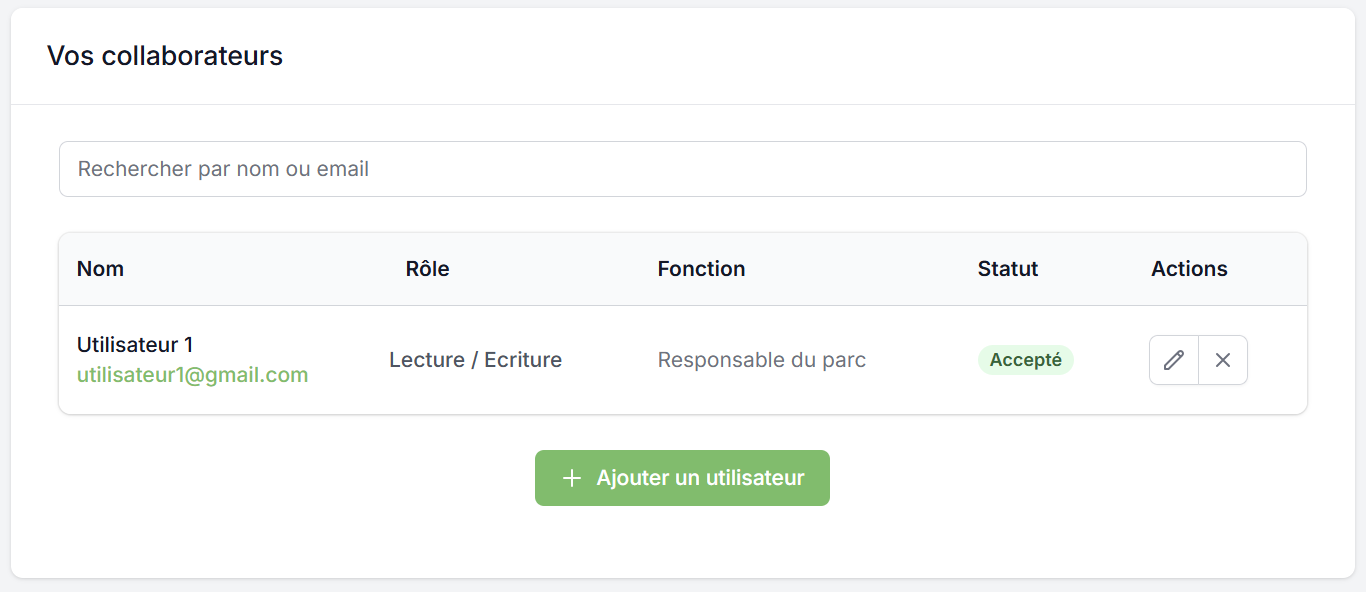
Task: Click the plus icon in the add button
Action: coord(572,478)
